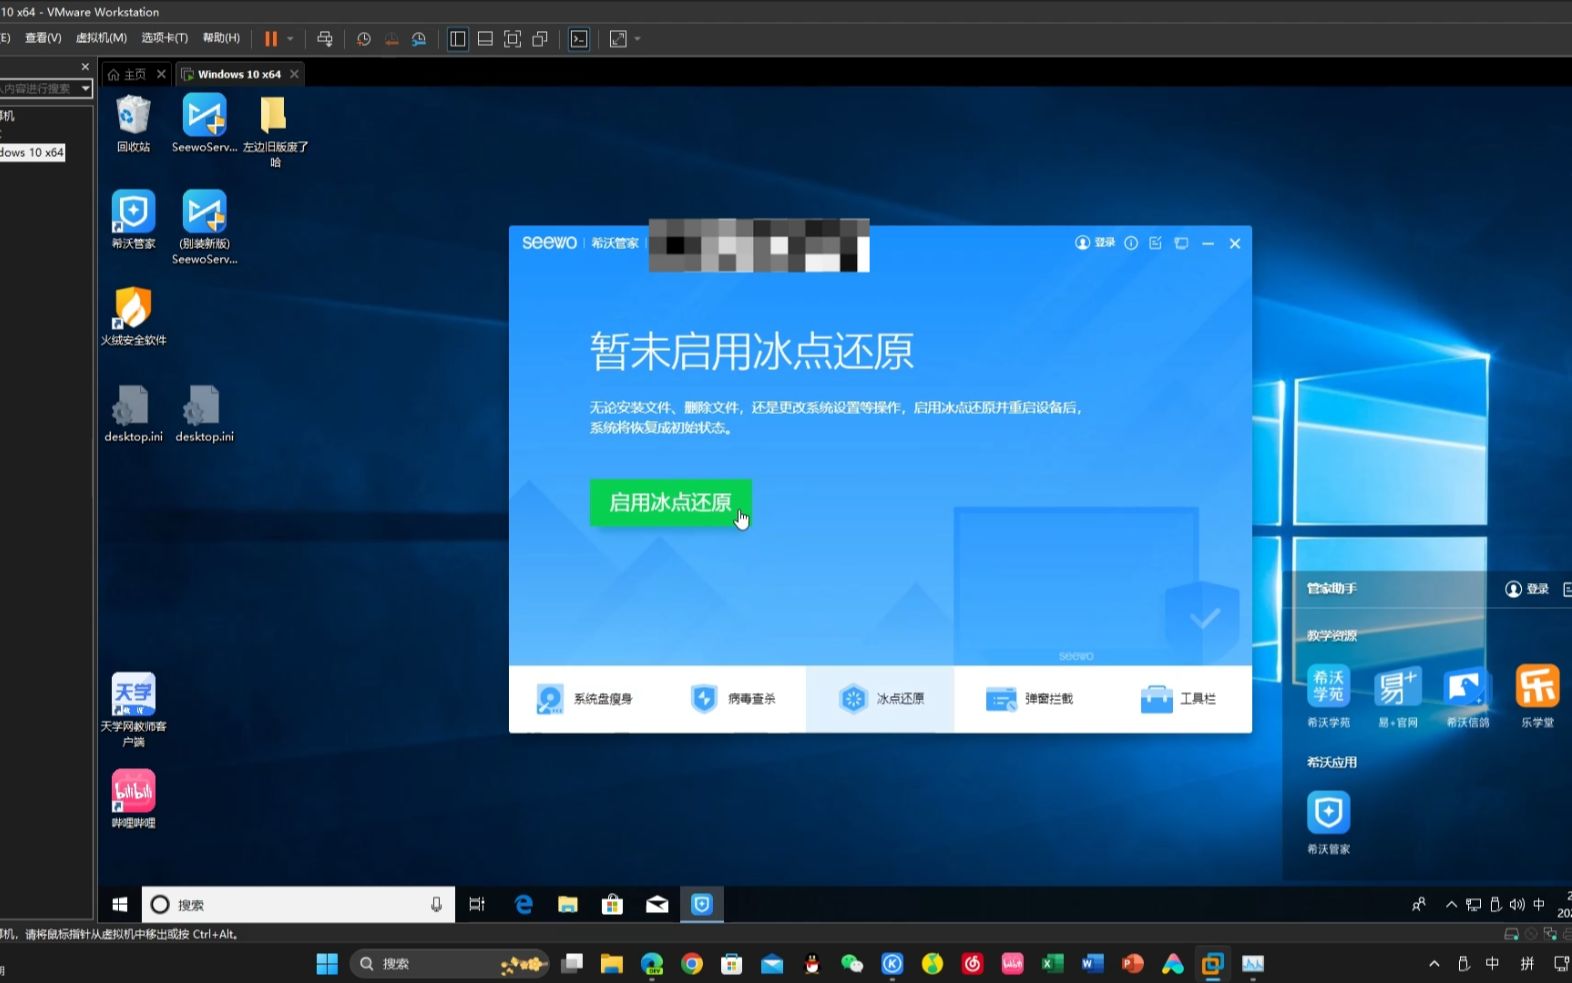Close the Windows 10 x64 VM tab
1572x983 pixels.
pos(294,74)
